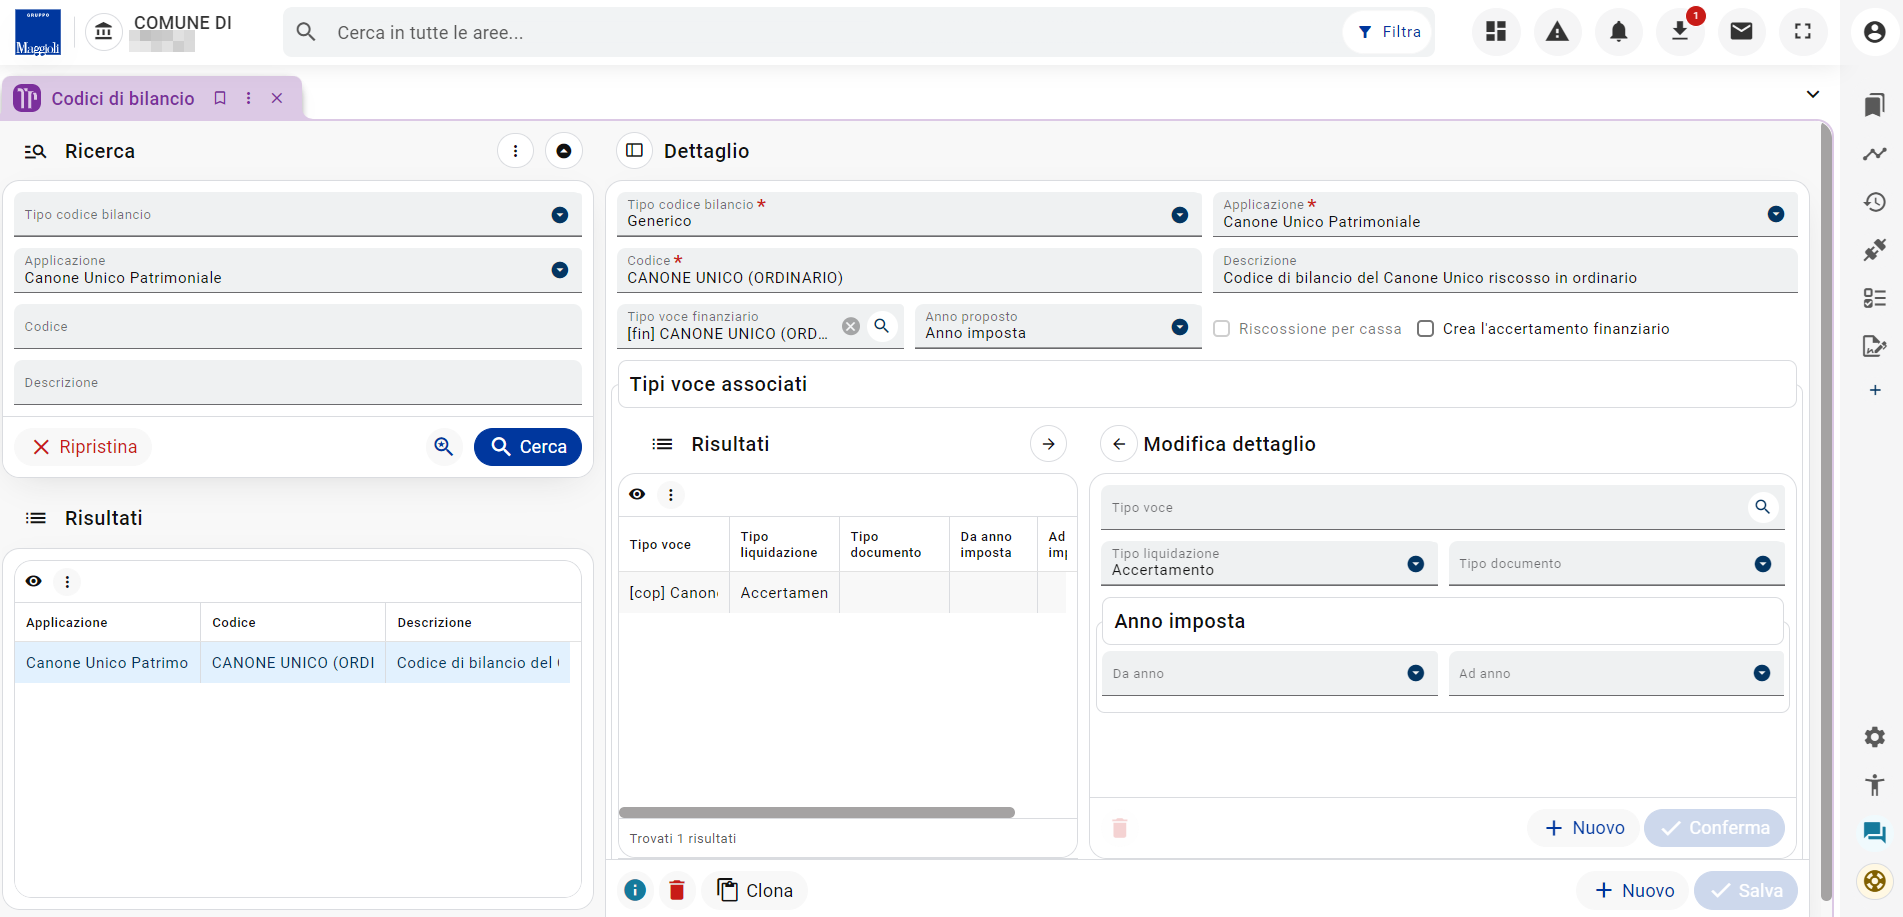This screenshot has width=1903, height=917.
Task: Open bookmarks icon in right sidebar
Action: pos(1875,105)
